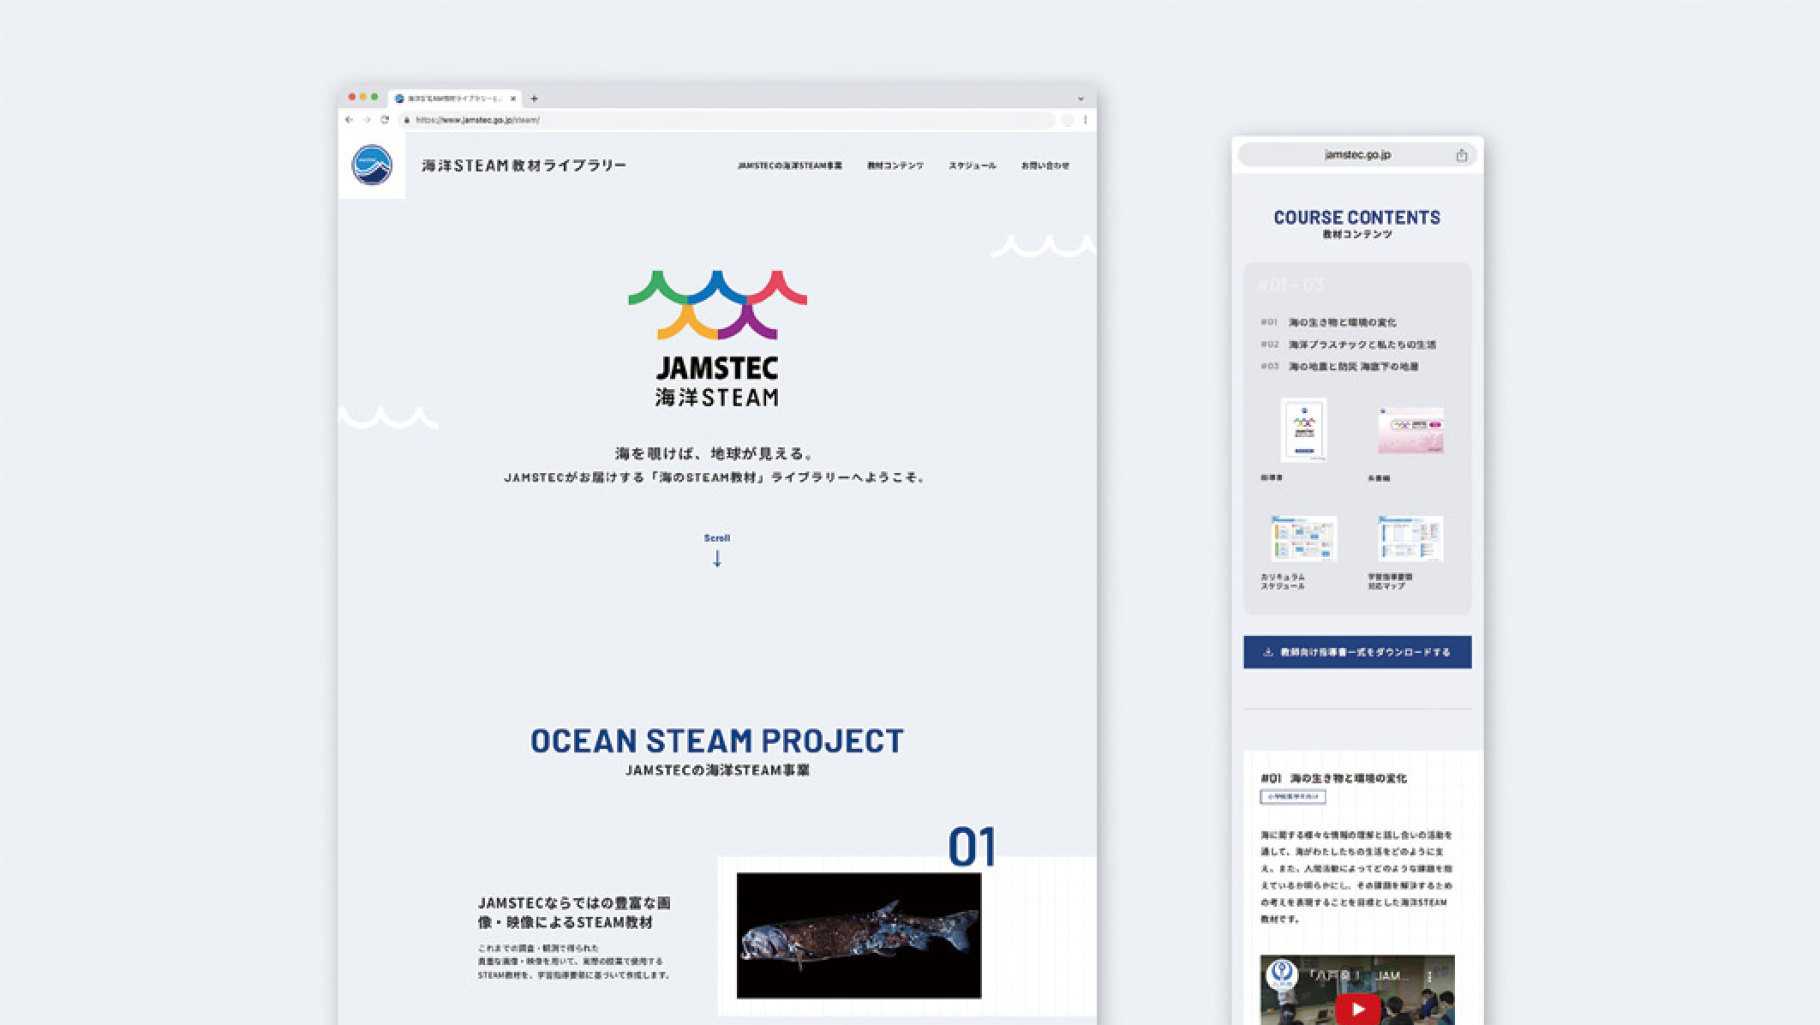Viewport: 1820px width, 1025px height.
Task: Open 教材コンテンツ nav item
Action: pos(895,166)
